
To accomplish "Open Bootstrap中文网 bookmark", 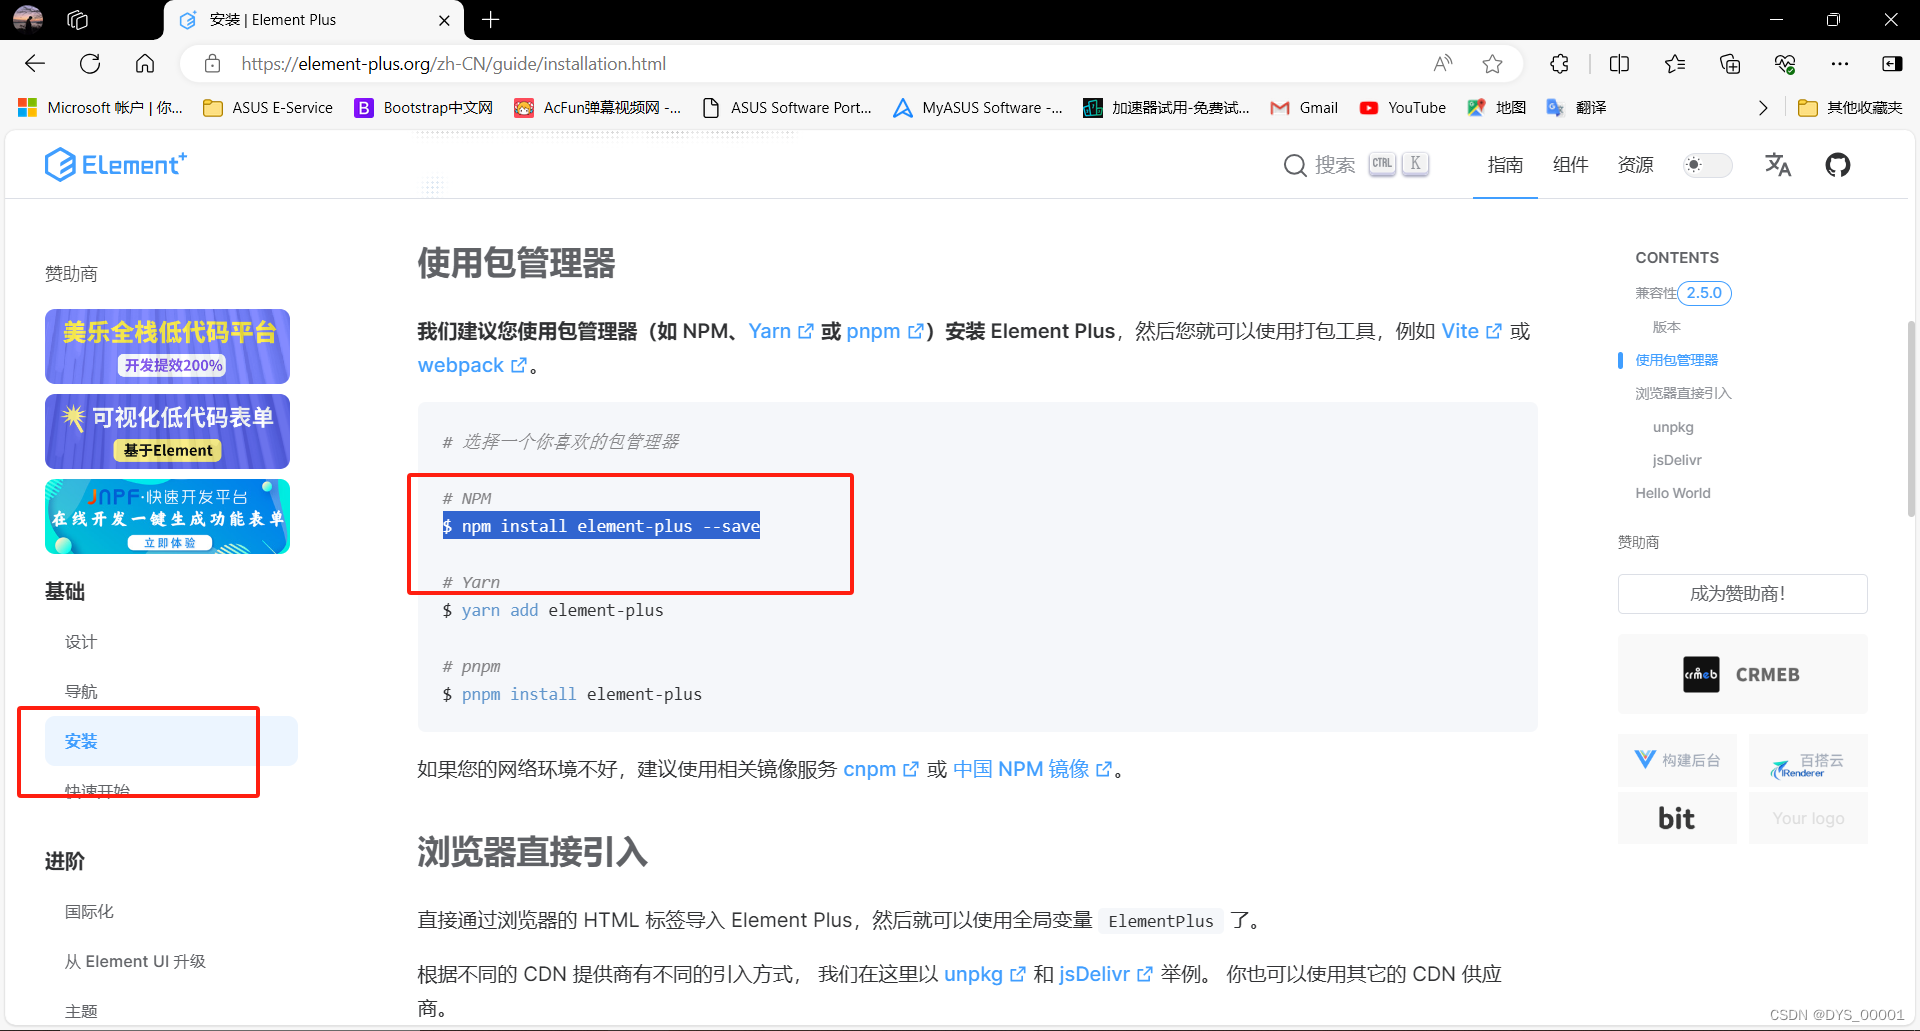I will point(424,108).
